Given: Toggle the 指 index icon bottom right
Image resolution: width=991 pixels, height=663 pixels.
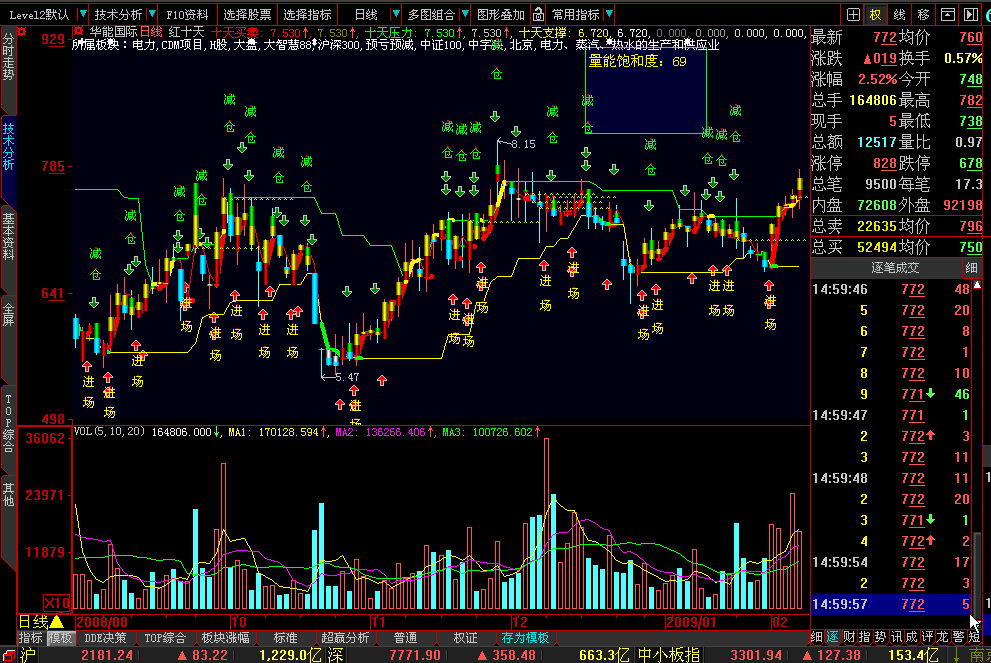Looking at the screenshot, I should click(864, 637).
